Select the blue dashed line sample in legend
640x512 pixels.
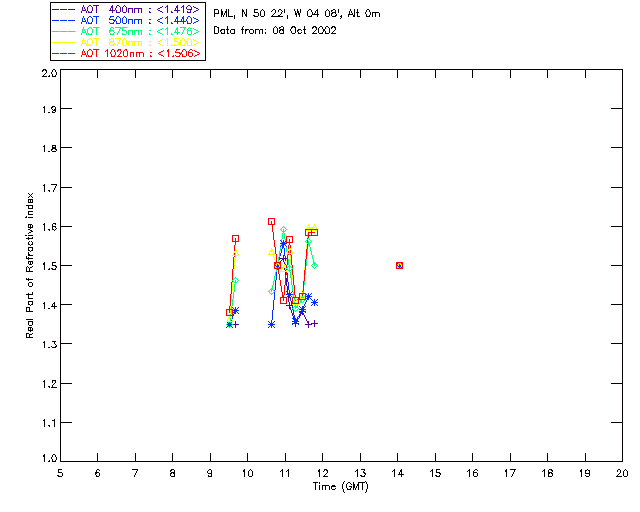tap(64, 20)
